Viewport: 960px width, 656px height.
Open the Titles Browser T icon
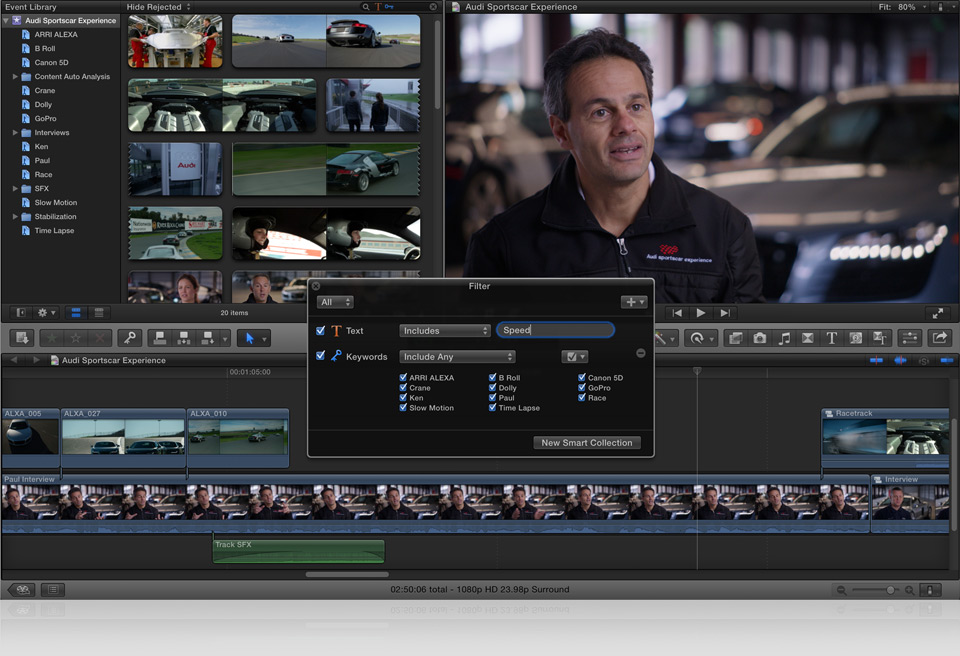831,338
